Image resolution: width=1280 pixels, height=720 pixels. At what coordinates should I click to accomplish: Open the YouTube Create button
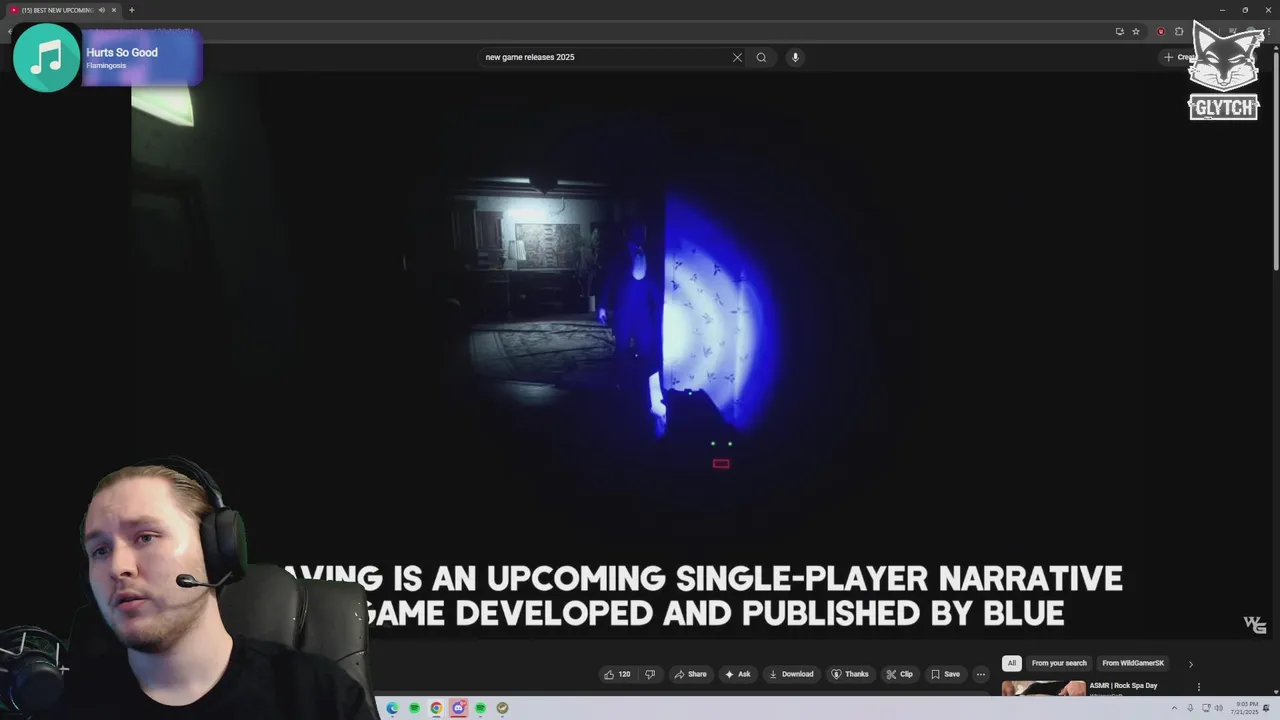click(x=1180, y=57)
